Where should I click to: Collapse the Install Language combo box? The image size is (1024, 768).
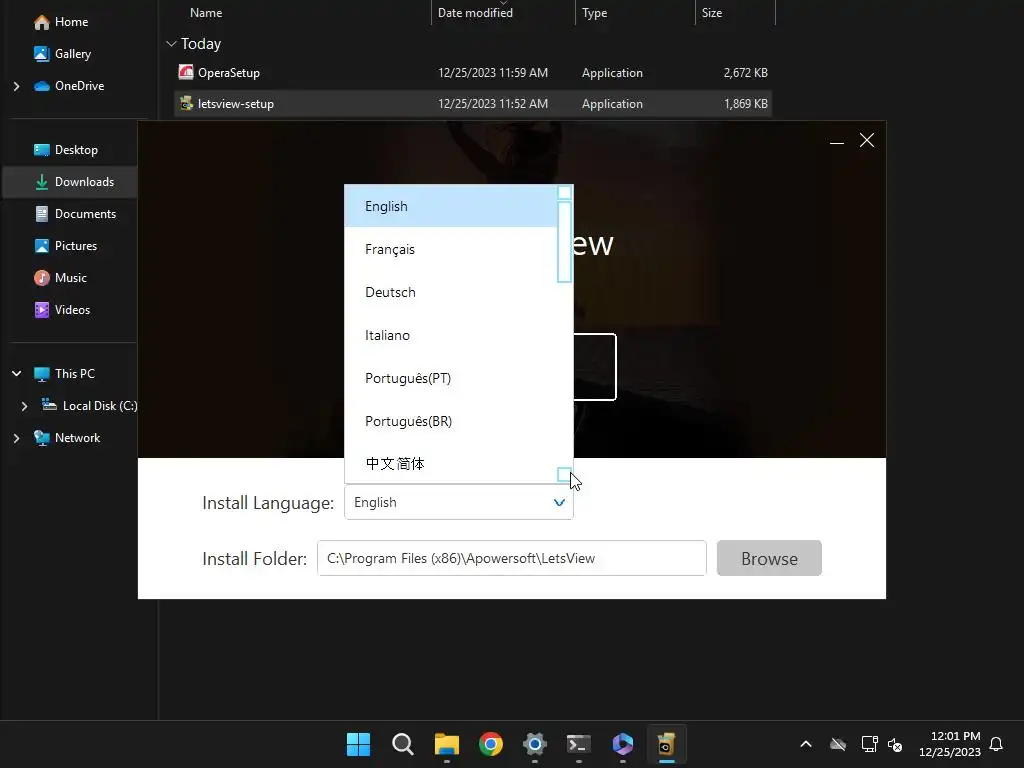[x=559, y=502]
